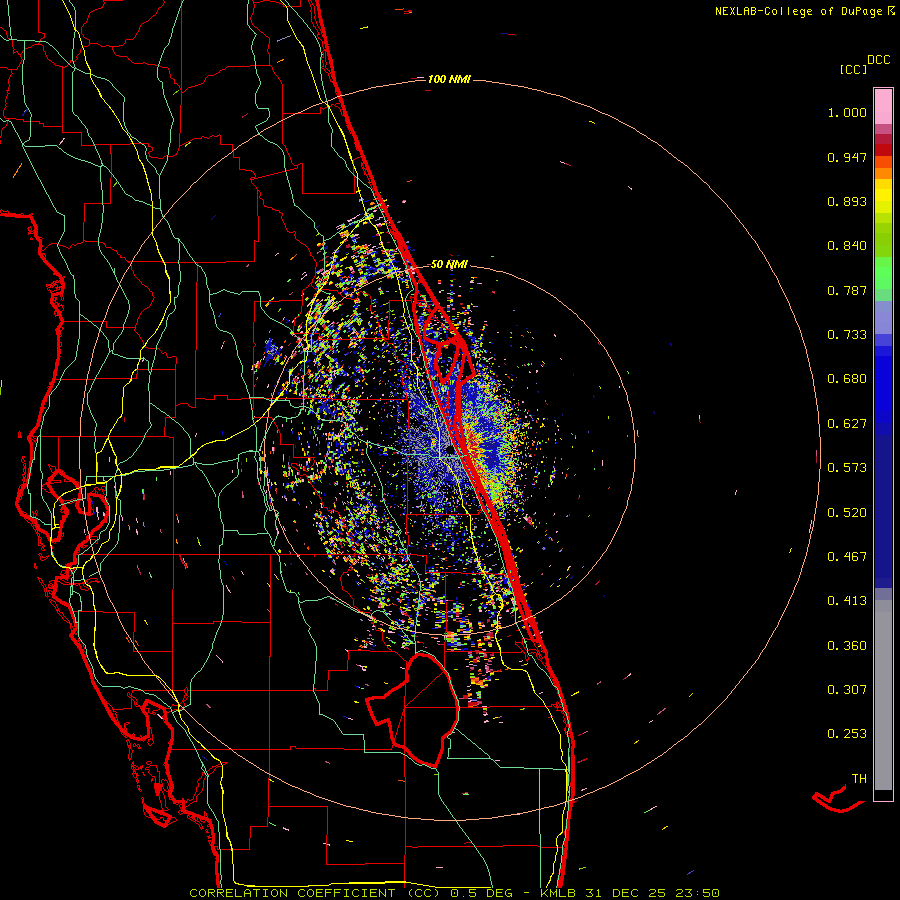The height and width of the screenshot is (900, 900).
Task: Click the 0.627 scale value
Action: point(847,424)
